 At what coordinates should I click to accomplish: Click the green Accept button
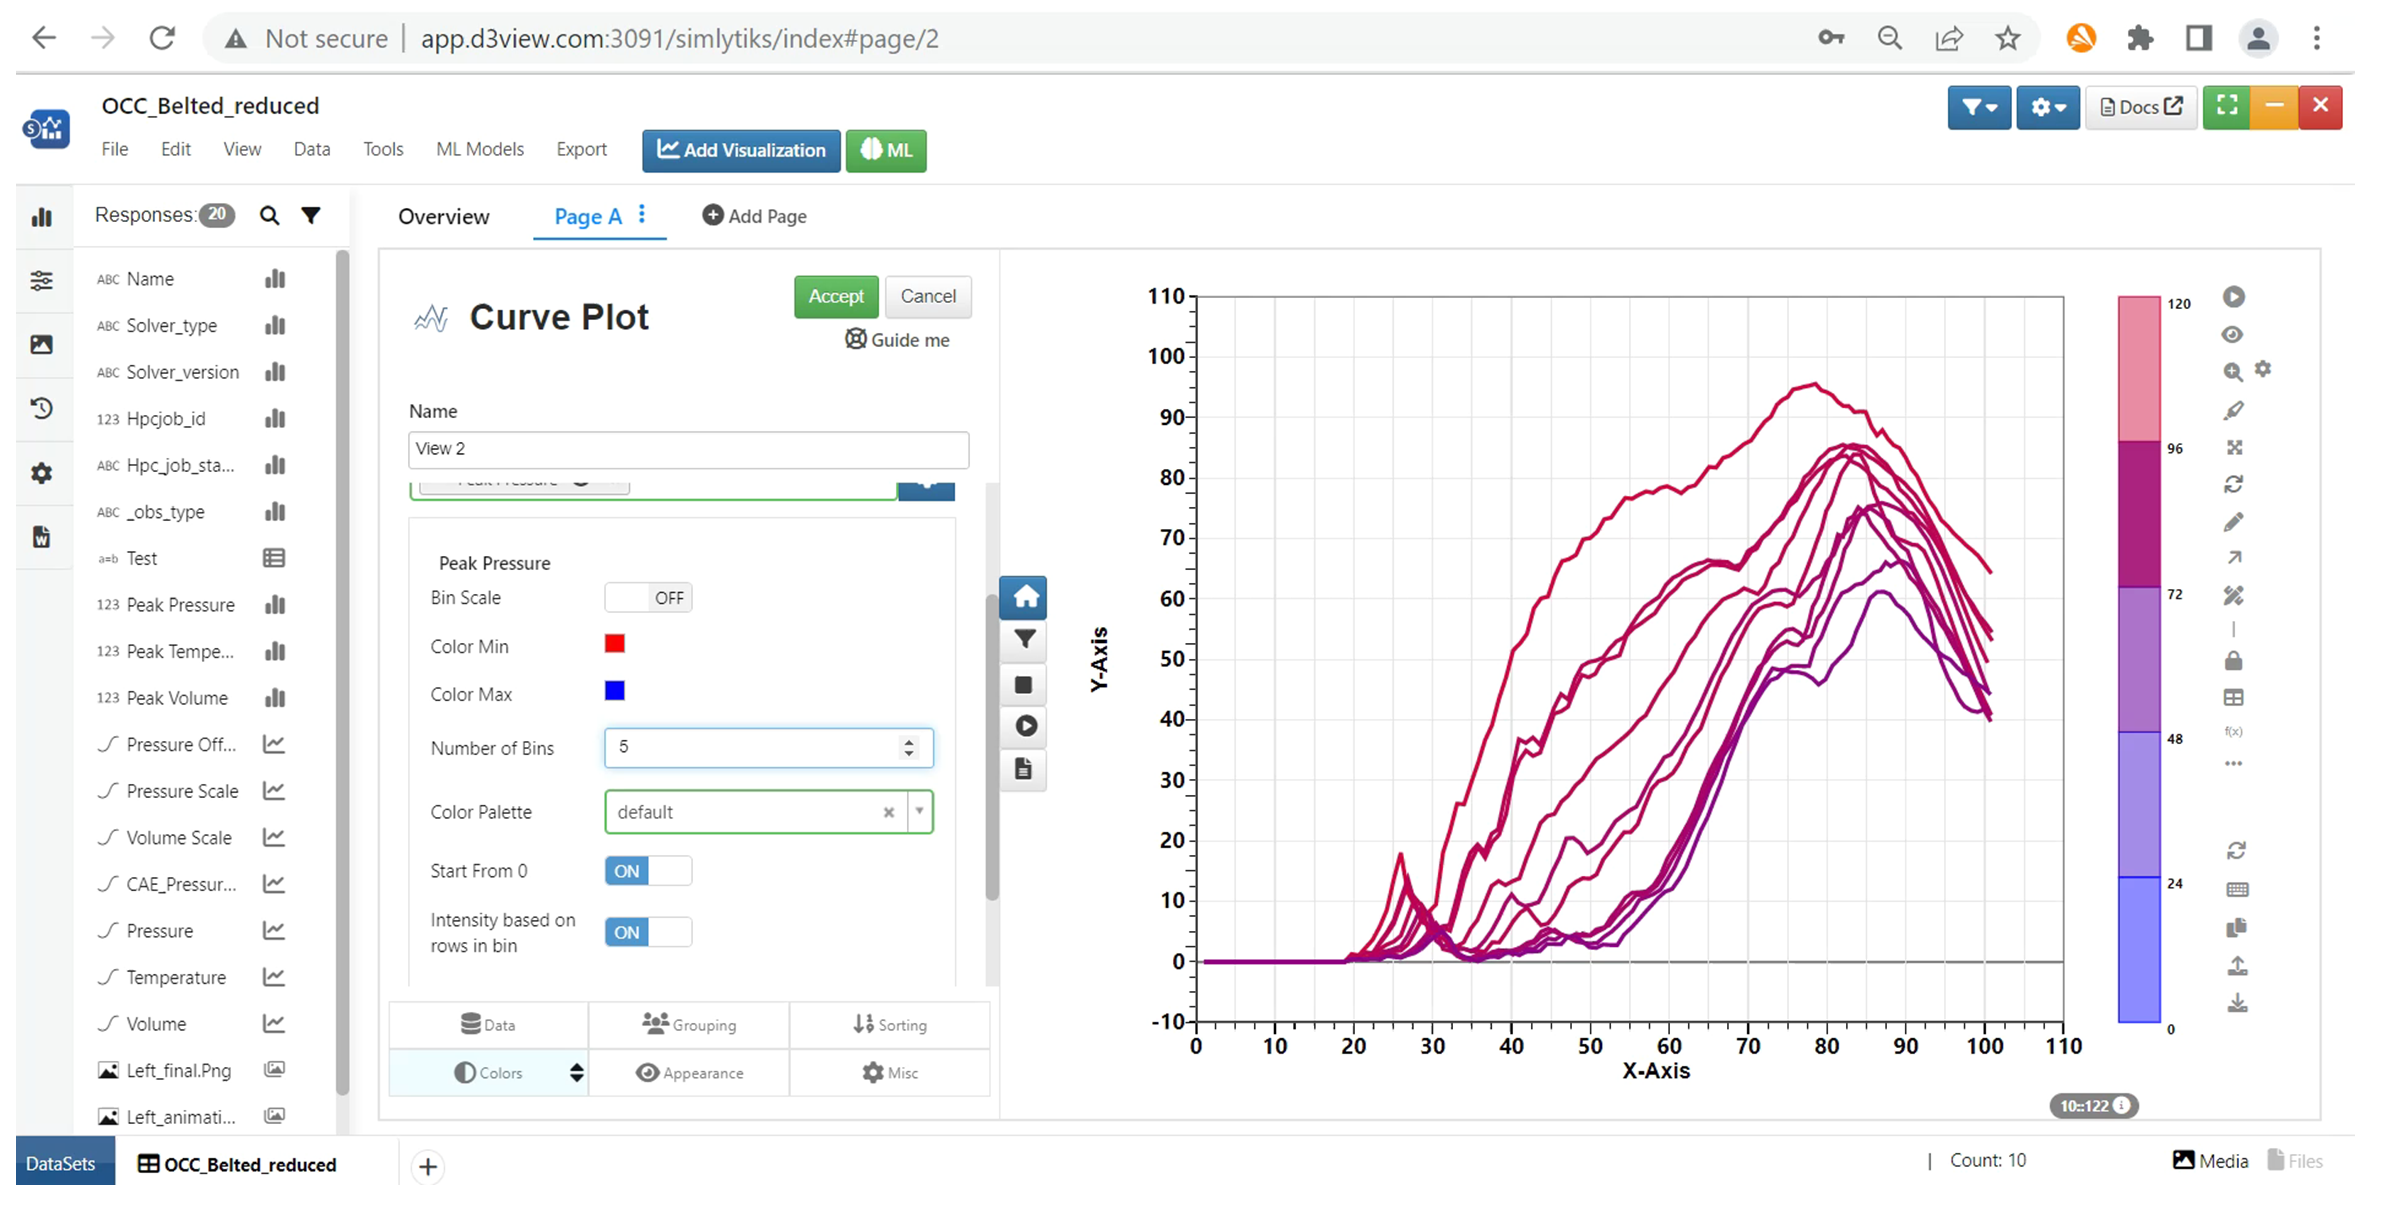(x=836, y=297)
